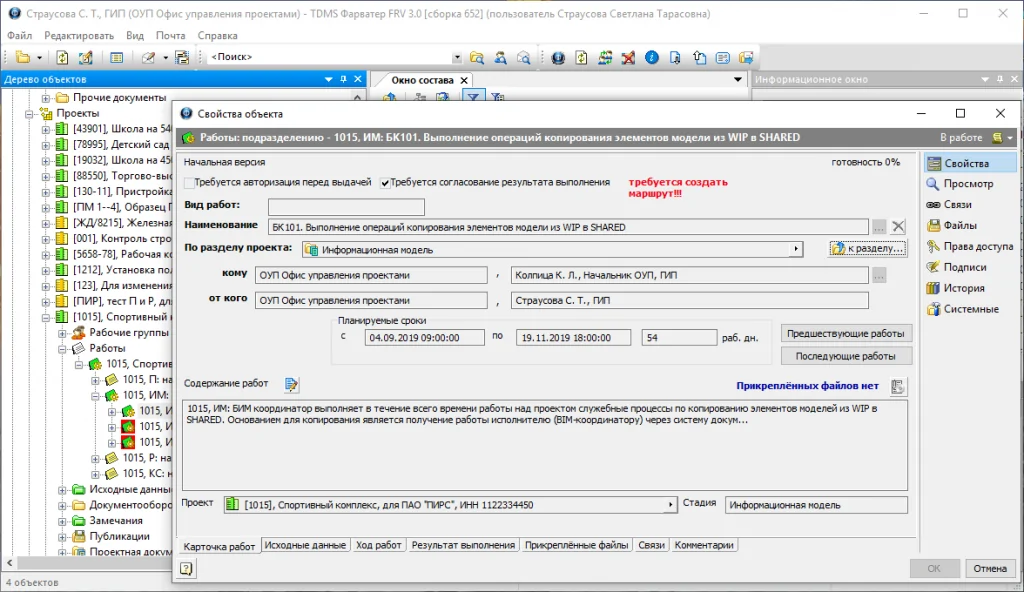Open the Подписи (signatures) section
This screenshot has height=592, width=1024.
(964, 268)
